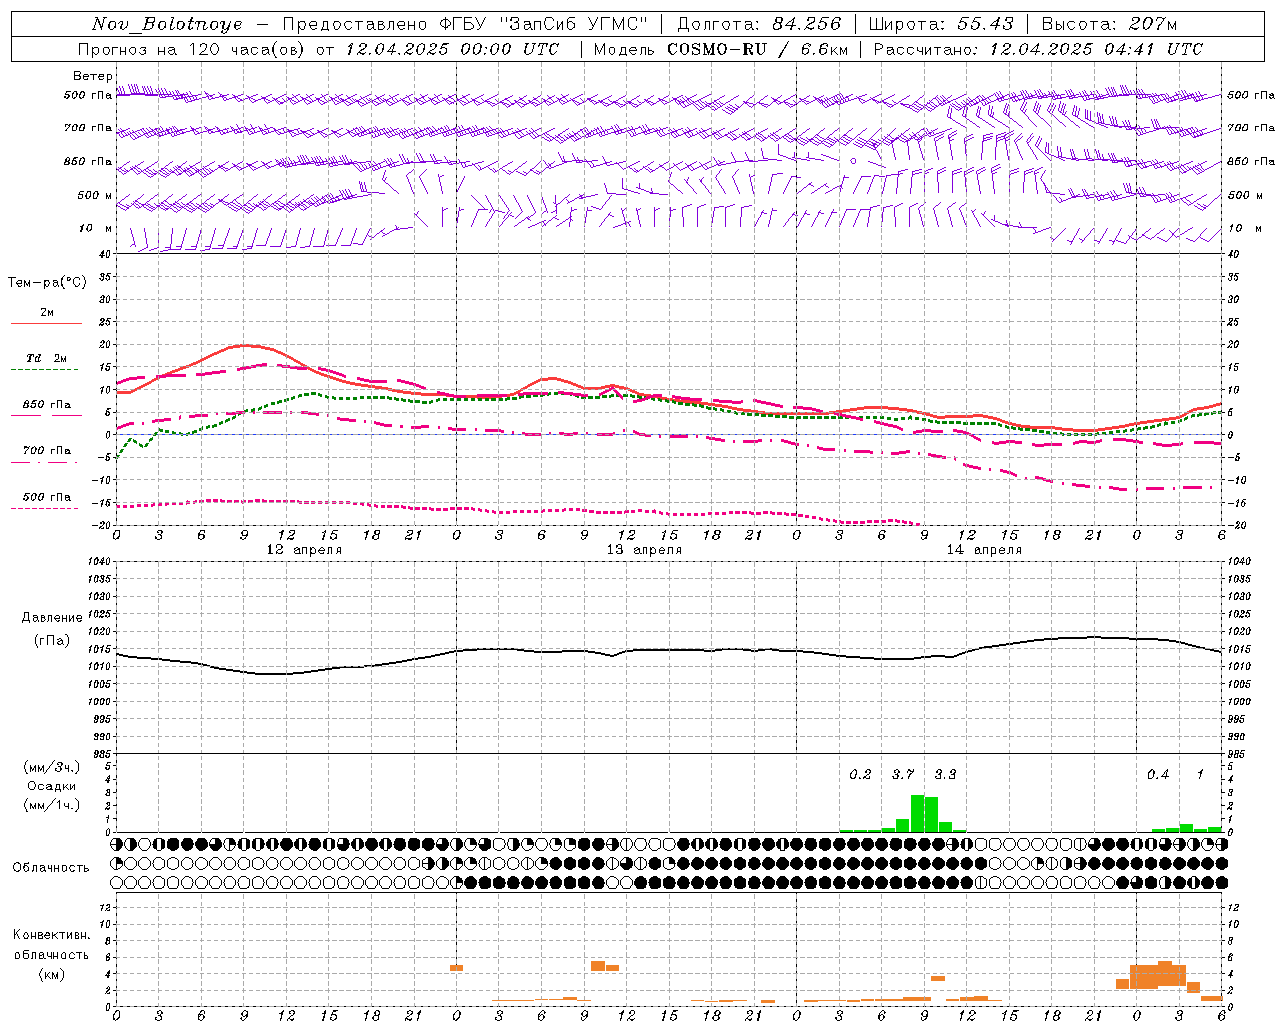The width and height of the screenshot is (1280, 1024).
Task: Click the precipitation total "3.3"
Action: pos(945,774)
